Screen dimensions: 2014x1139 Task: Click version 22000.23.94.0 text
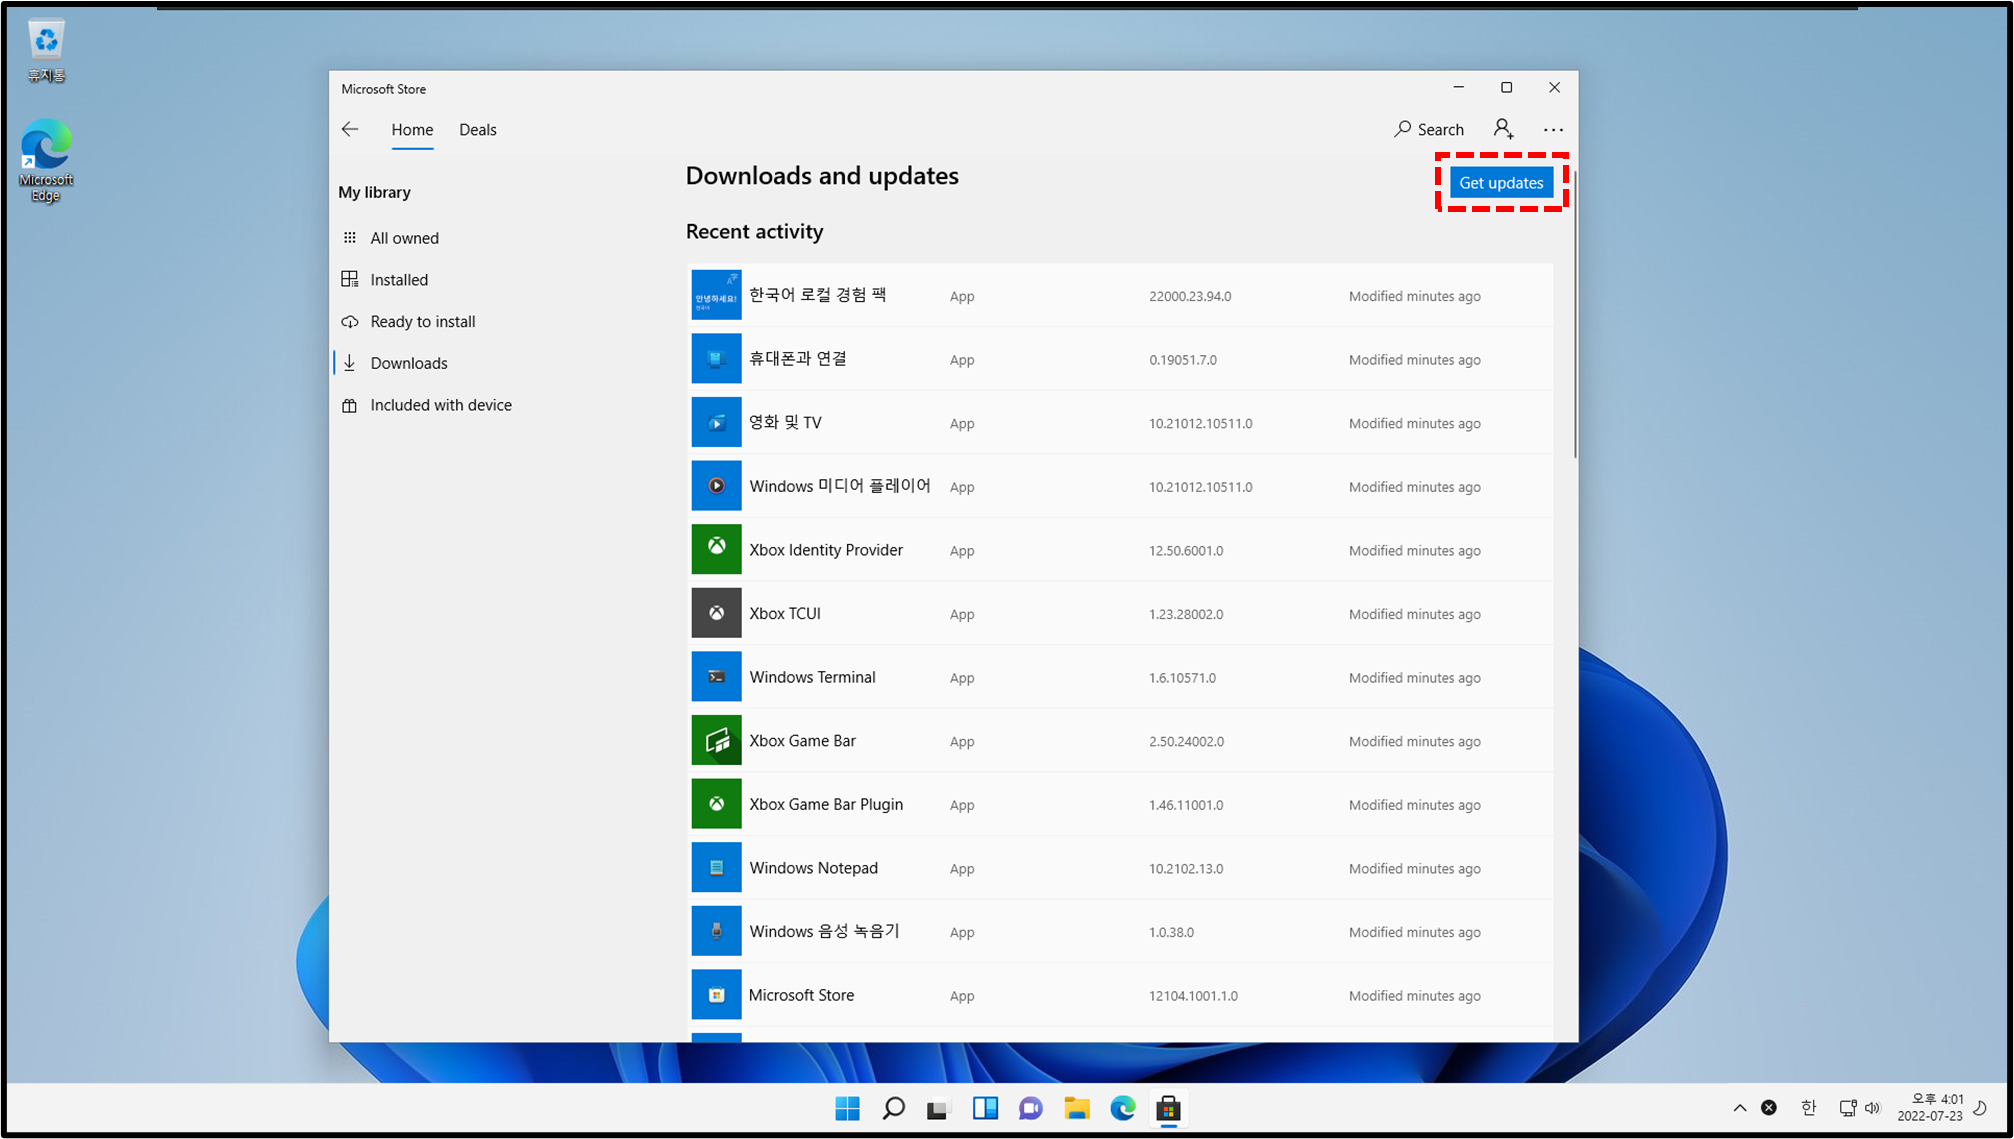1190,296
